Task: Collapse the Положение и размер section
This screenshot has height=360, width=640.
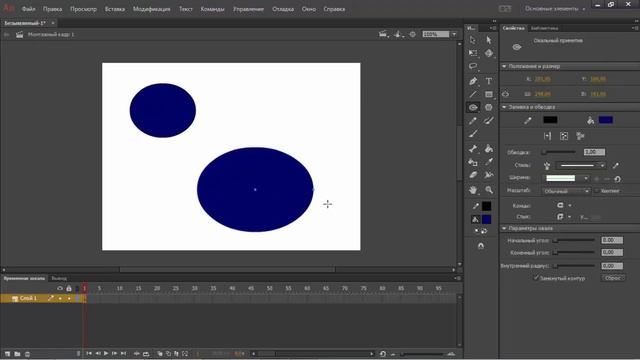Action: tap(504, 66)
